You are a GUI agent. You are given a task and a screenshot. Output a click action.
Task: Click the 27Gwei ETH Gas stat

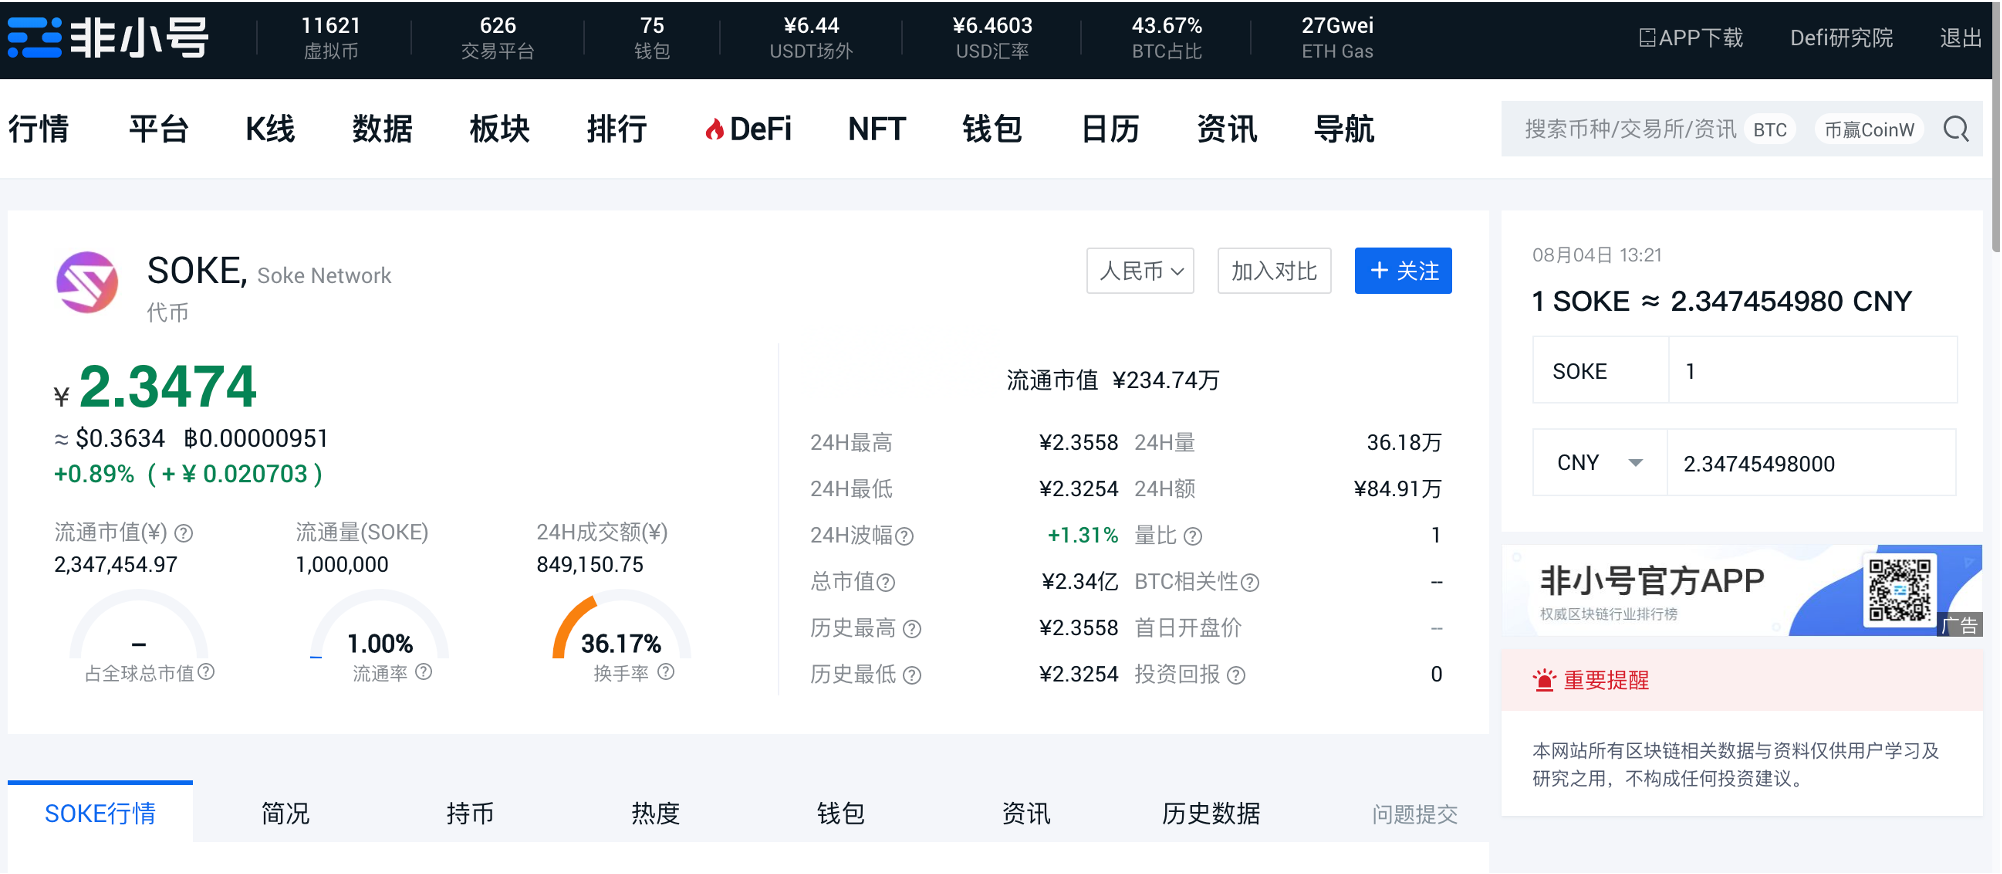point(1337,38)
